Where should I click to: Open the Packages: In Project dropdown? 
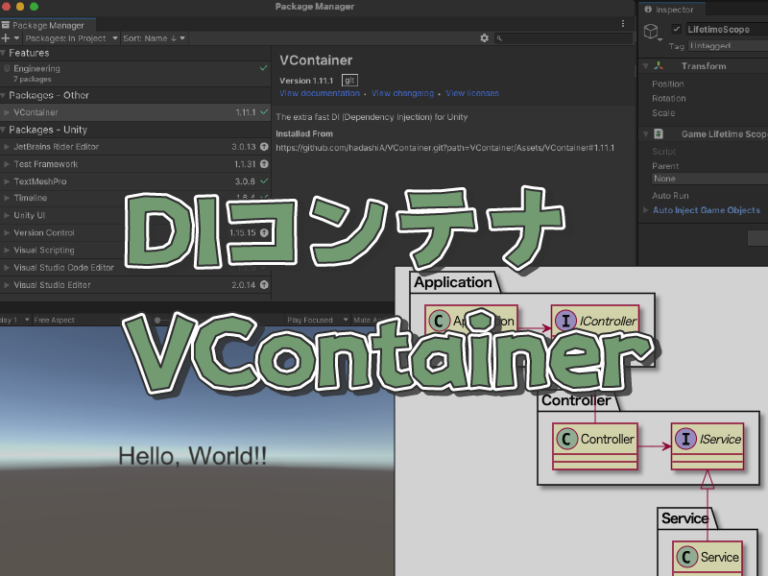point(70,38)
